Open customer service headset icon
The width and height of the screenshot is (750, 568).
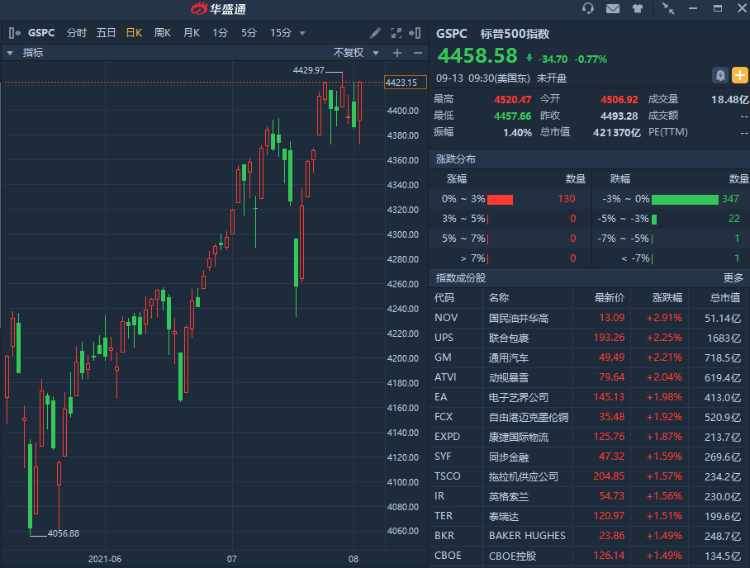[x=587, y=9]
